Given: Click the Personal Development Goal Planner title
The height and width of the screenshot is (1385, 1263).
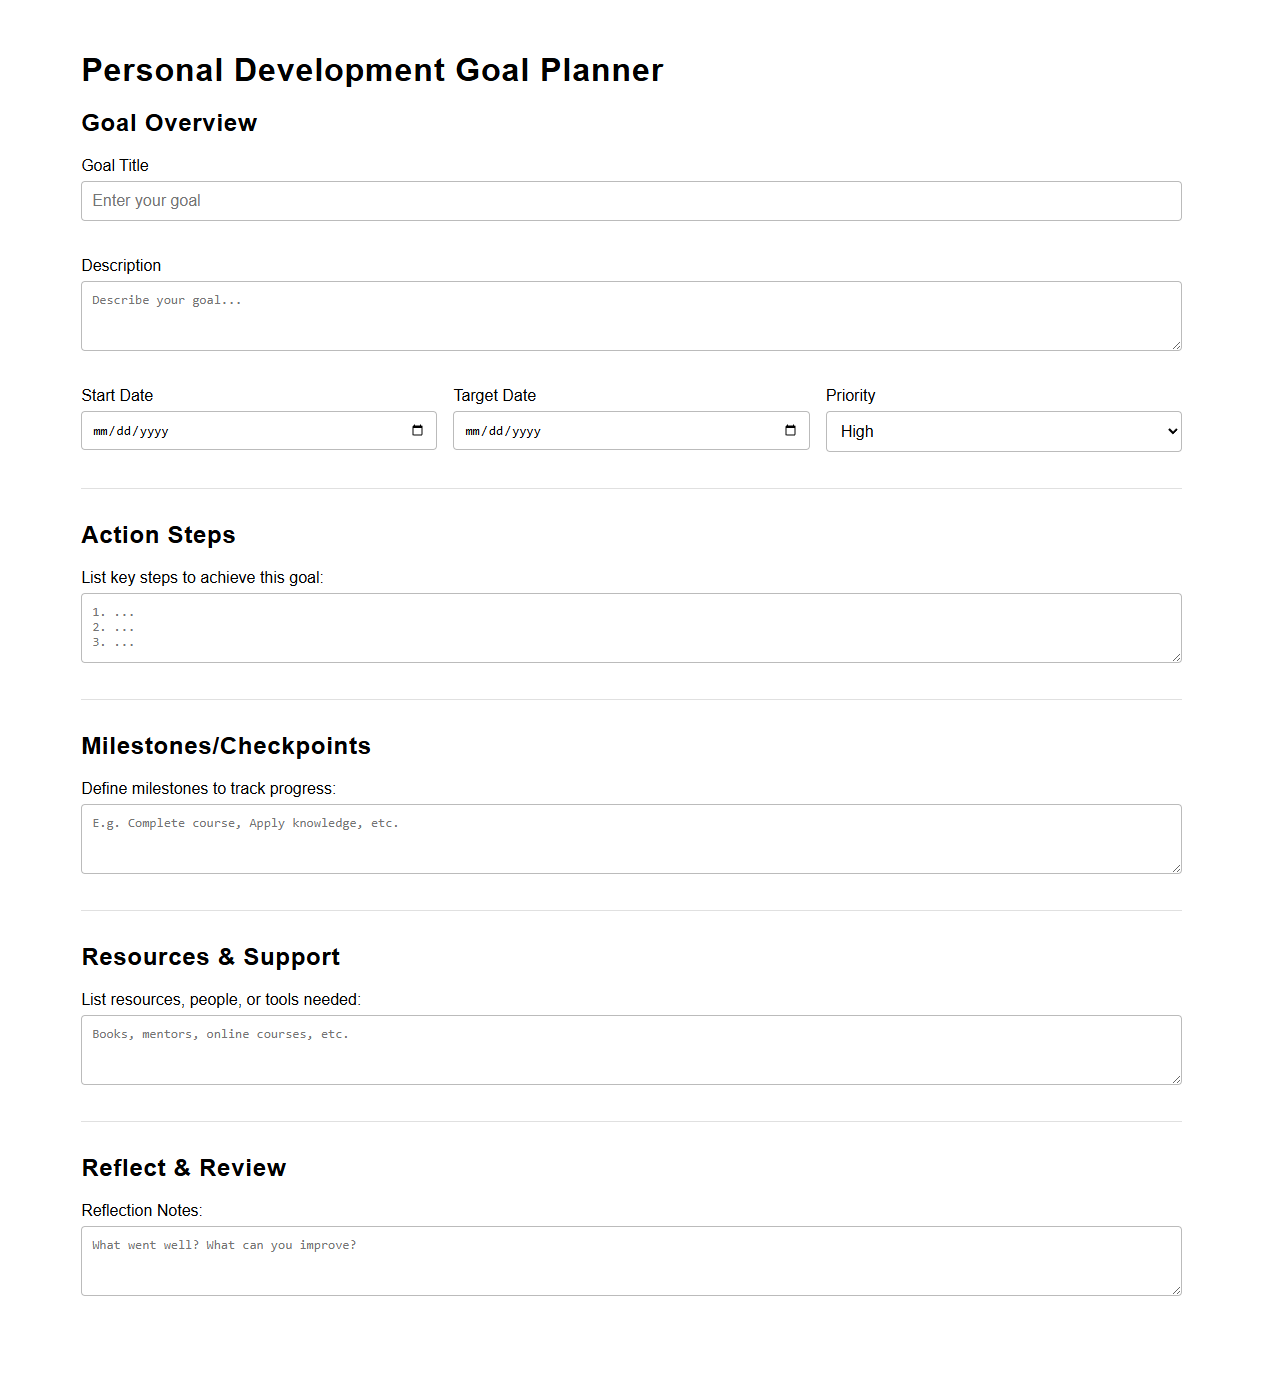Looking at the screenshot, I should pyautogui.click(x=372, y=70).
